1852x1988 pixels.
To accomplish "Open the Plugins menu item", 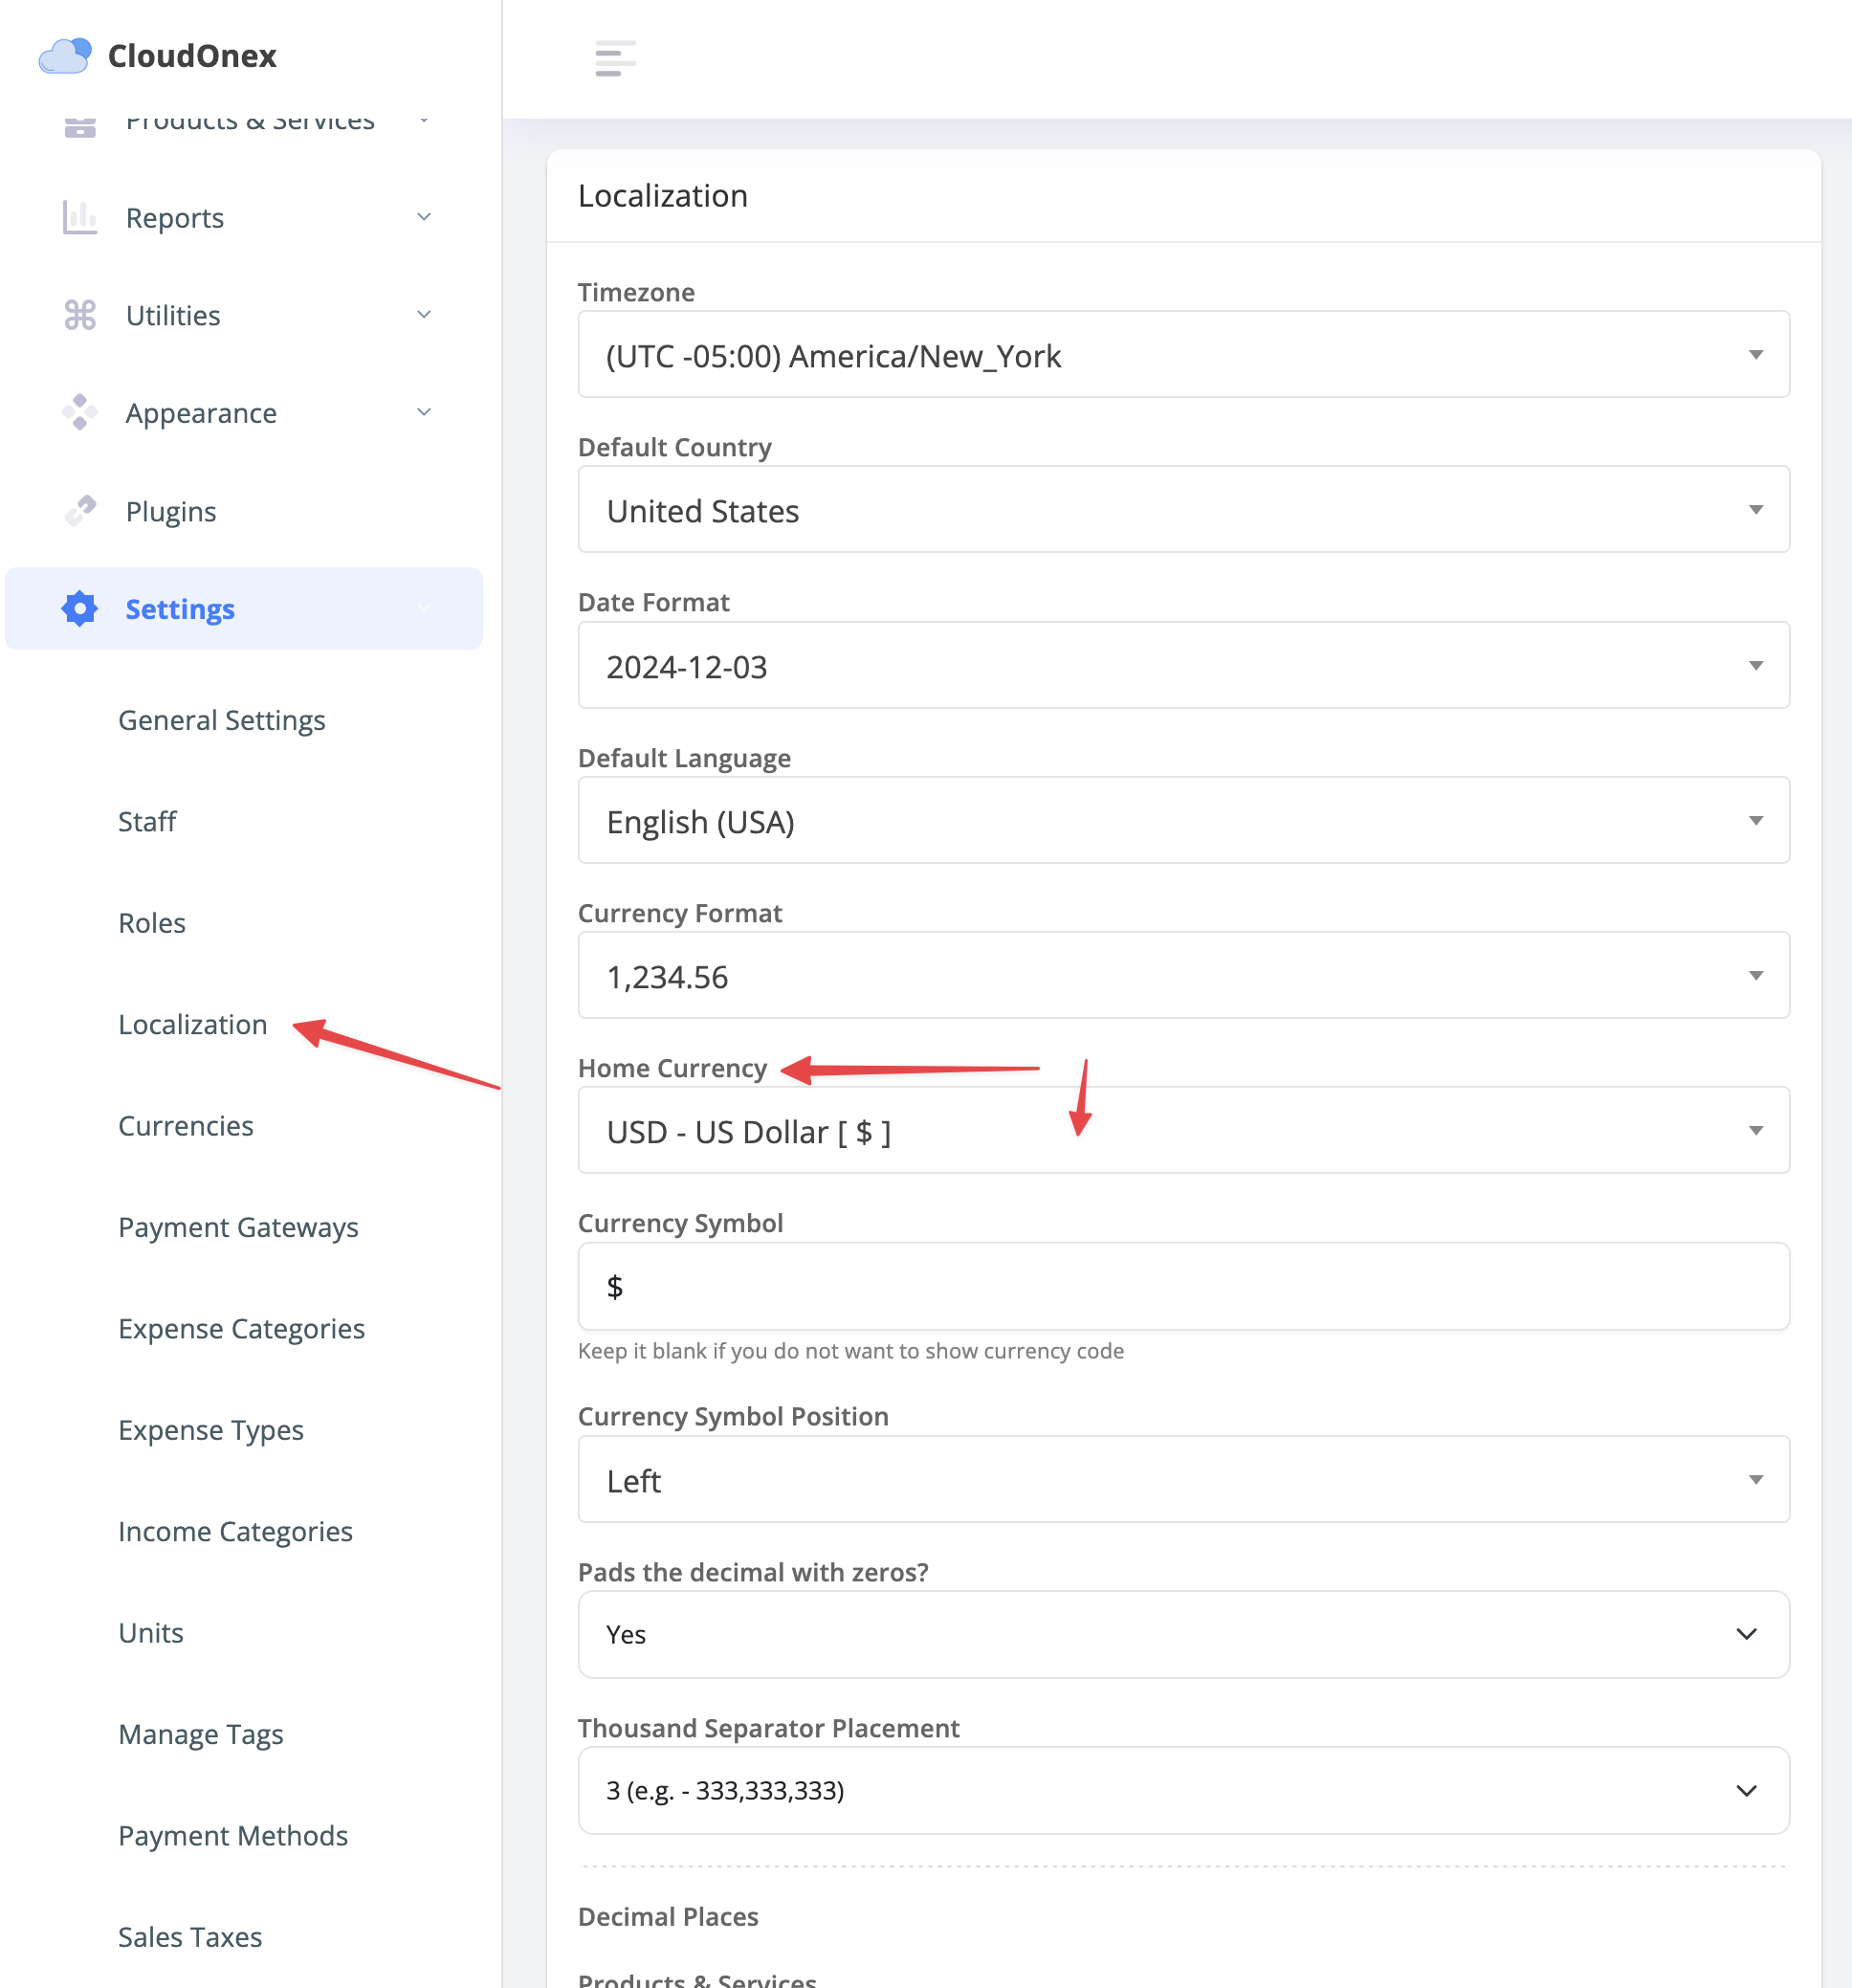I will click(x=171, y=511).
